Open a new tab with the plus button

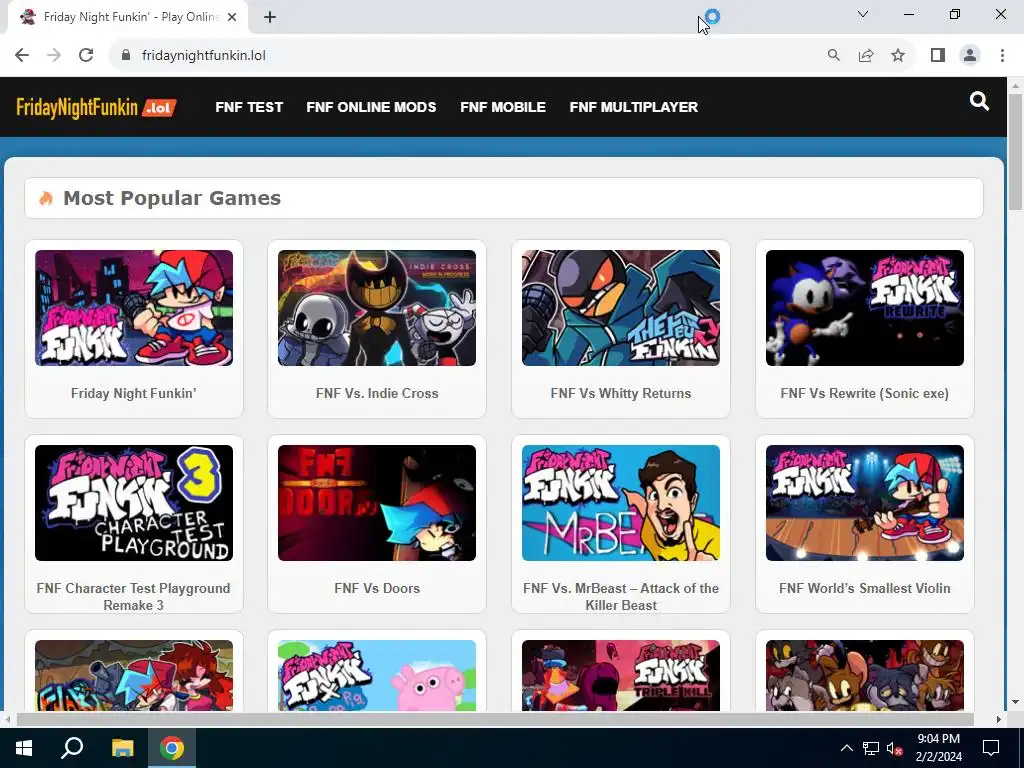[x=270, y=17]
